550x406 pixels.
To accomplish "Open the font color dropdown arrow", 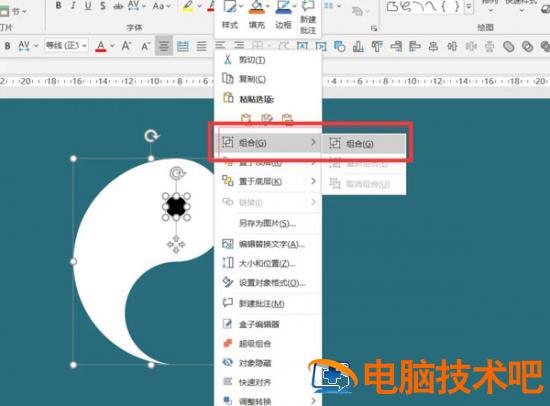I will (x=112, y=46).
